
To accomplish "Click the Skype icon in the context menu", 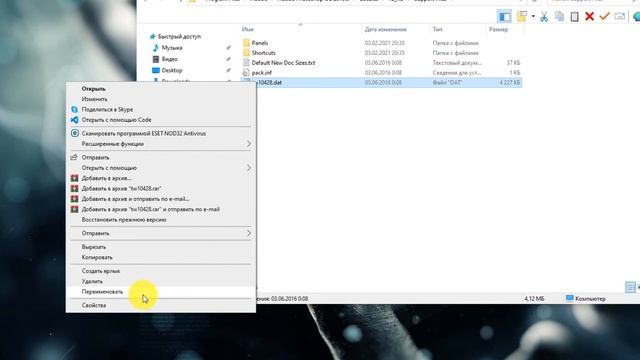I will click(74, 109).
